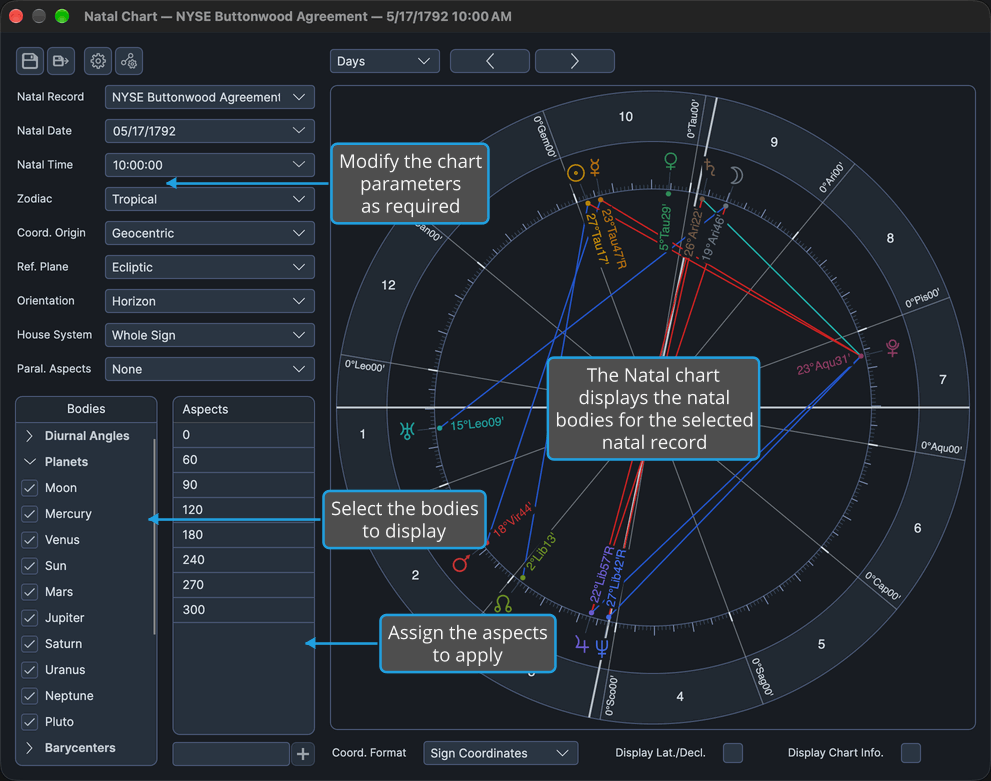Click the 23°Aqu31' Pluto position label
The height and width of the screenshot is (781, 991).
click(822, 365)
